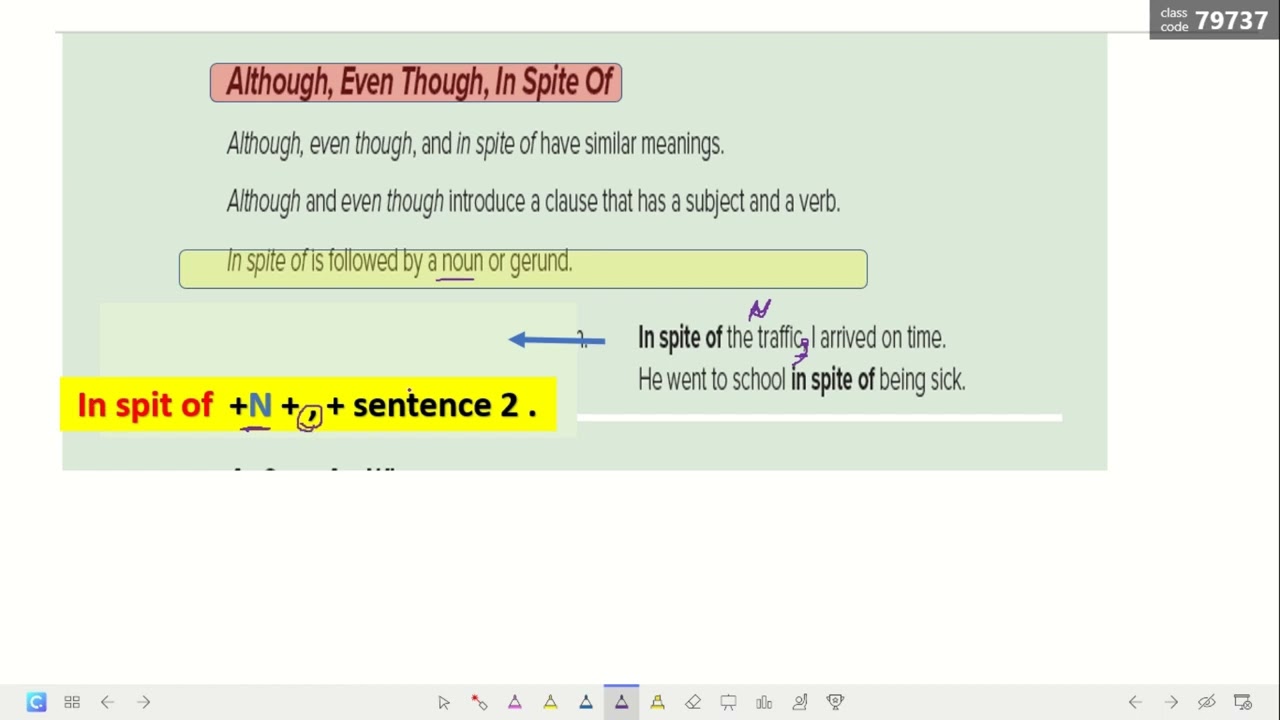Click 'Although and even though introduce a clause' line

(x=533, y=202)
